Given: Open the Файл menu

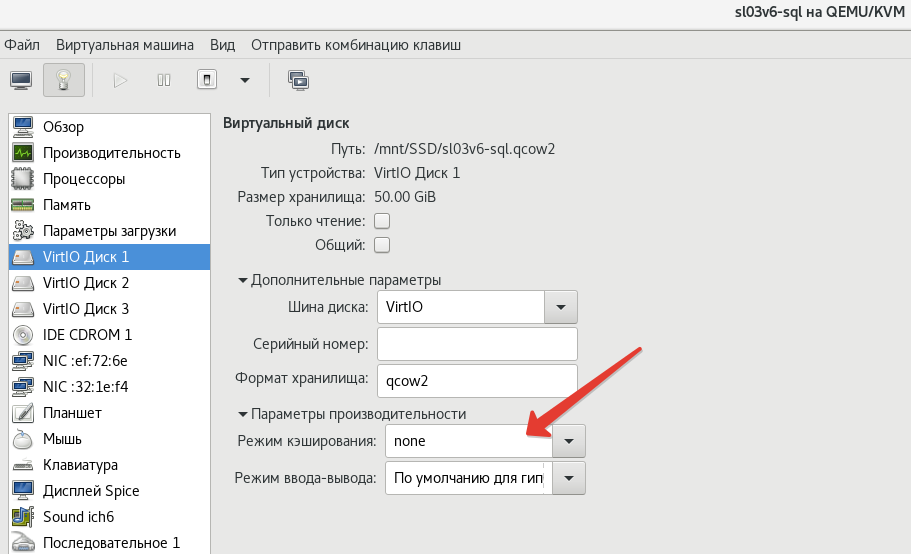Looking at the screenshot, I should 22,45.
